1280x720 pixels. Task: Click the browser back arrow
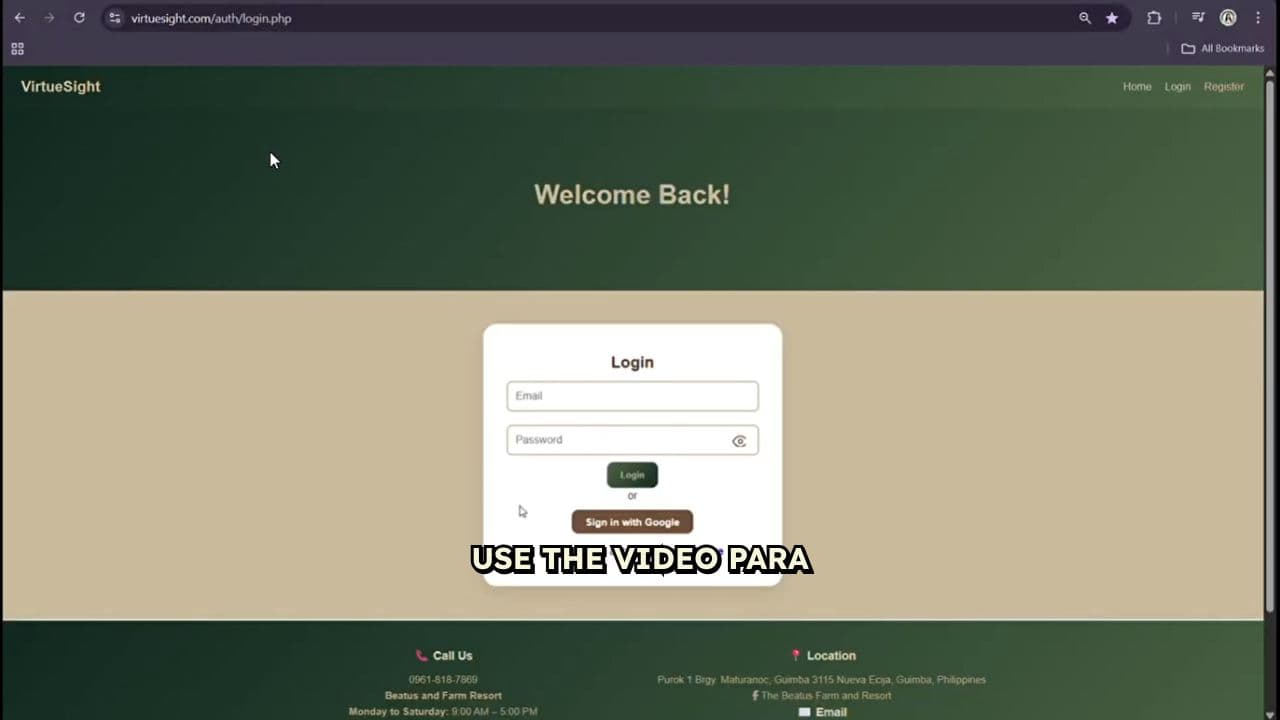click(x=19, y=18)
